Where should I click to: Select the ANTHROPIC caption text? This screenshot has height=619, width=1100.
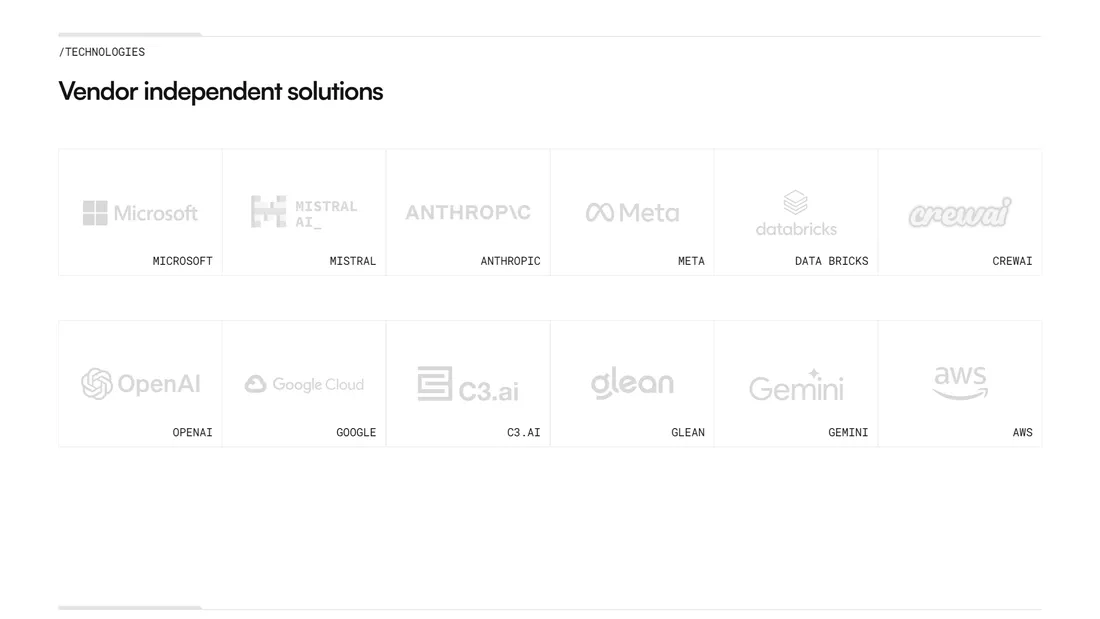point(510,261)
